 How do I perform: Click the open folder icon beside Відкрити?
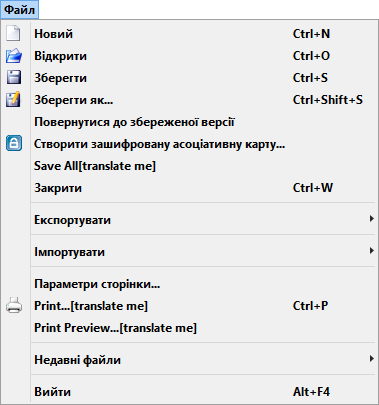click(14, 56)
